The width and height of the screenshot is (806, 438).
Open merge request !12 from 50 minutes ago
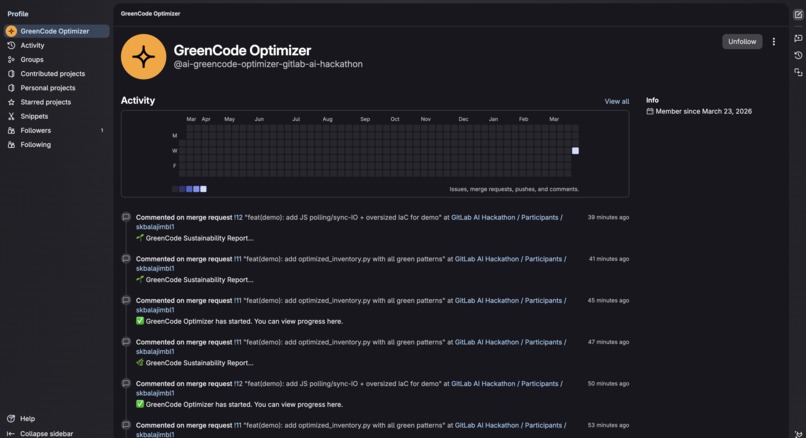pos(238,384)
